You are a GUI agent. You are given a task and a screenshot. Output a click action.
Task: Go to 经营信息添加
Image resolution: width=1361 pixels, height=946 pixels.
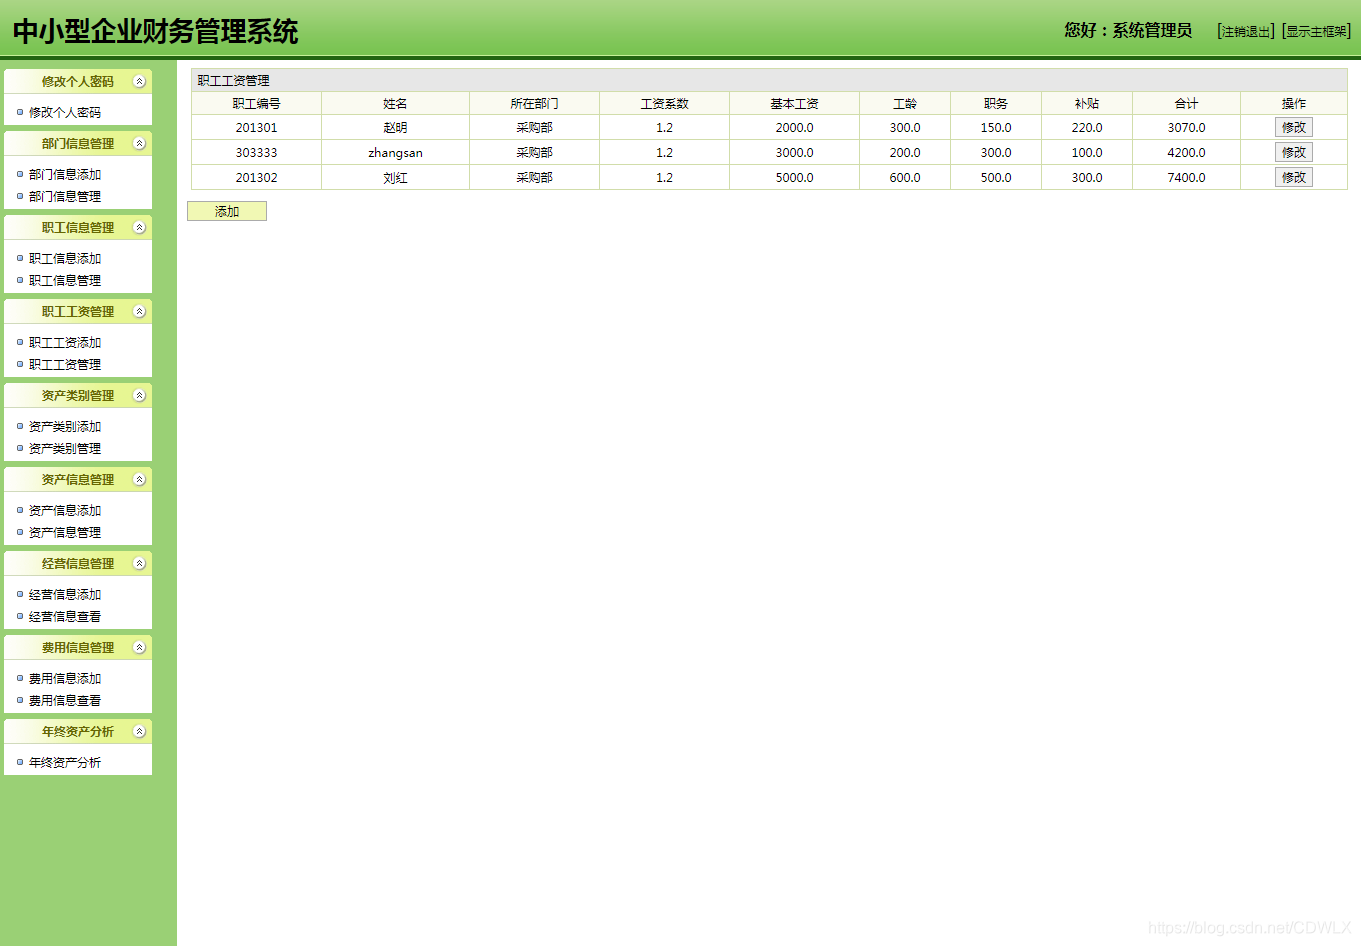(x=65, y=595)
